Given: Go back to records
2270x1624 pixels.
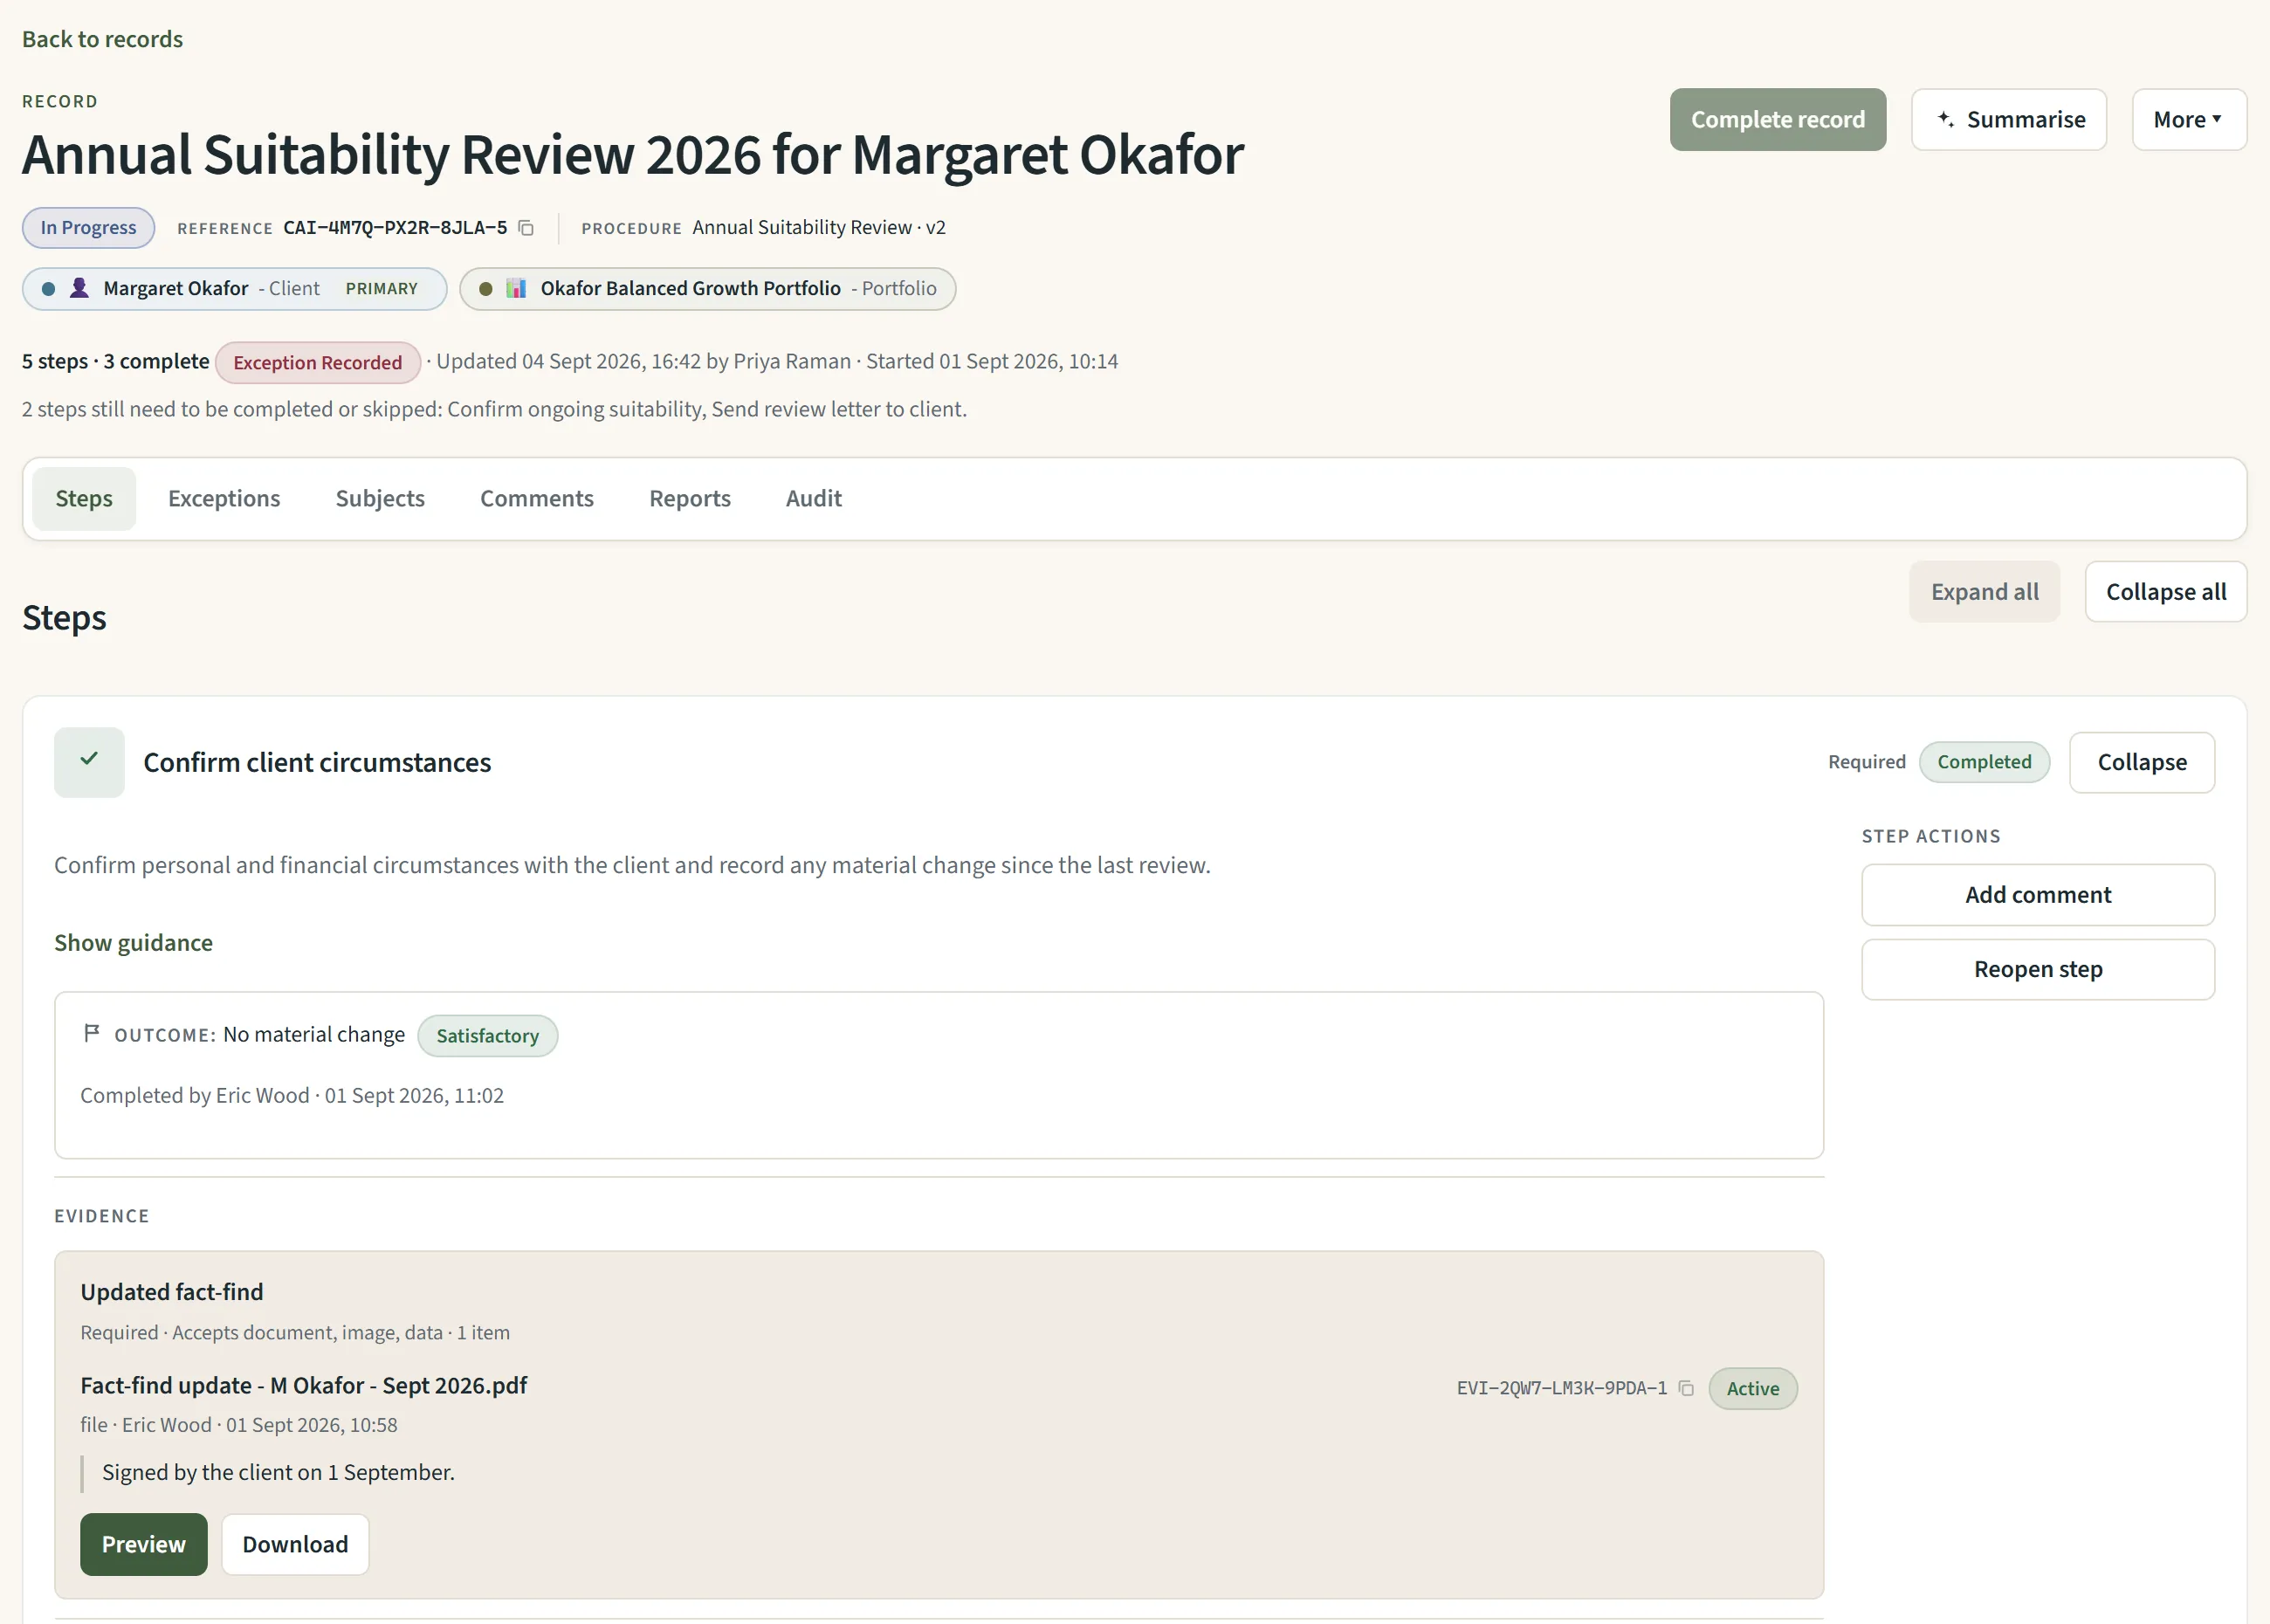Looking at the screenshot, I should point(102,39).
